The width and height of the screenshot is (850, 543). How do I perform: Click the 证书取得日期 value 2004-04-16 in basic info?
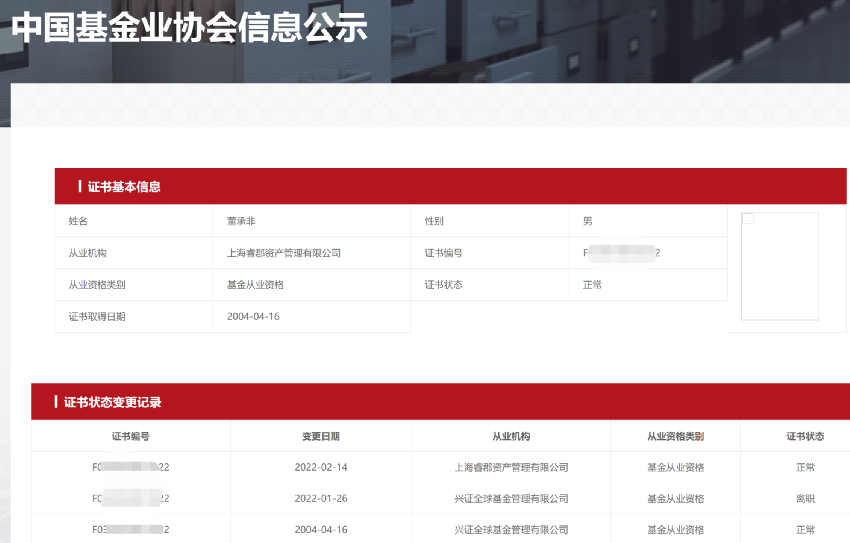tap(253, 316)
